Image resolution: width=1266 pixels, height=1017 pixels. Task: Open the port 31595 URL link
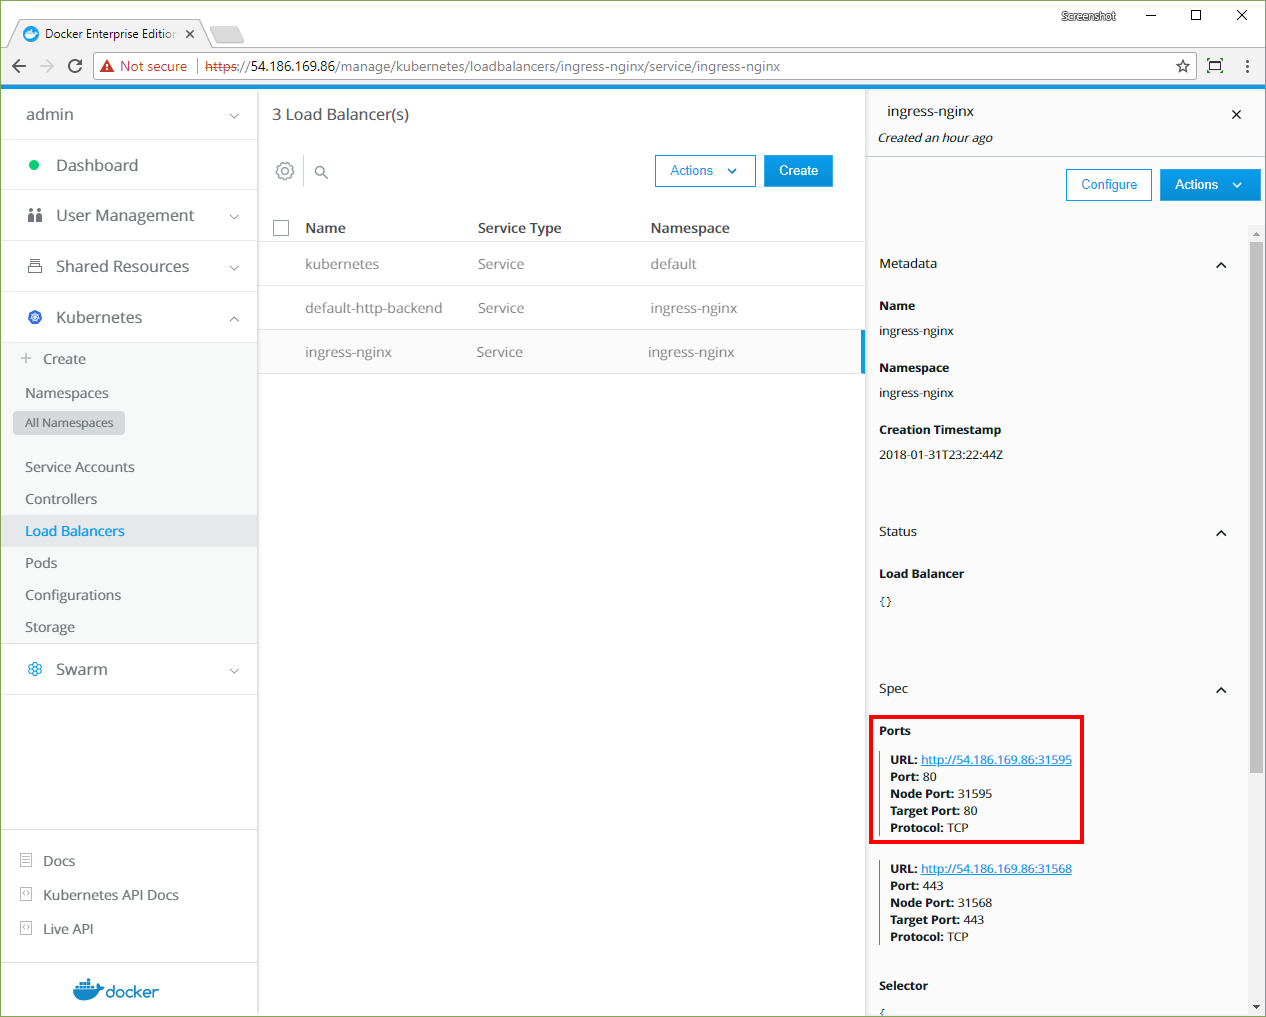coord(996,760)
